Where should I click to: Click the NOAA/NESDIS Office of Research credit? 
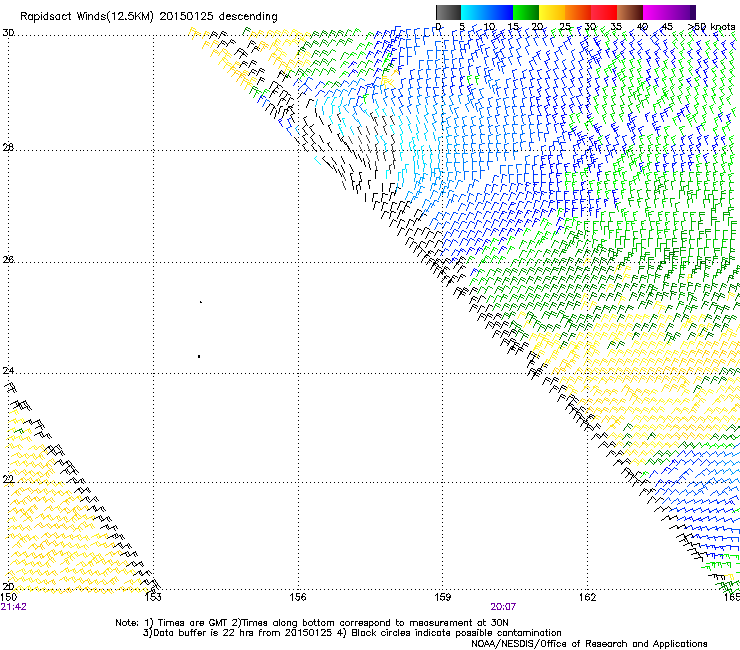coord(589,644)
